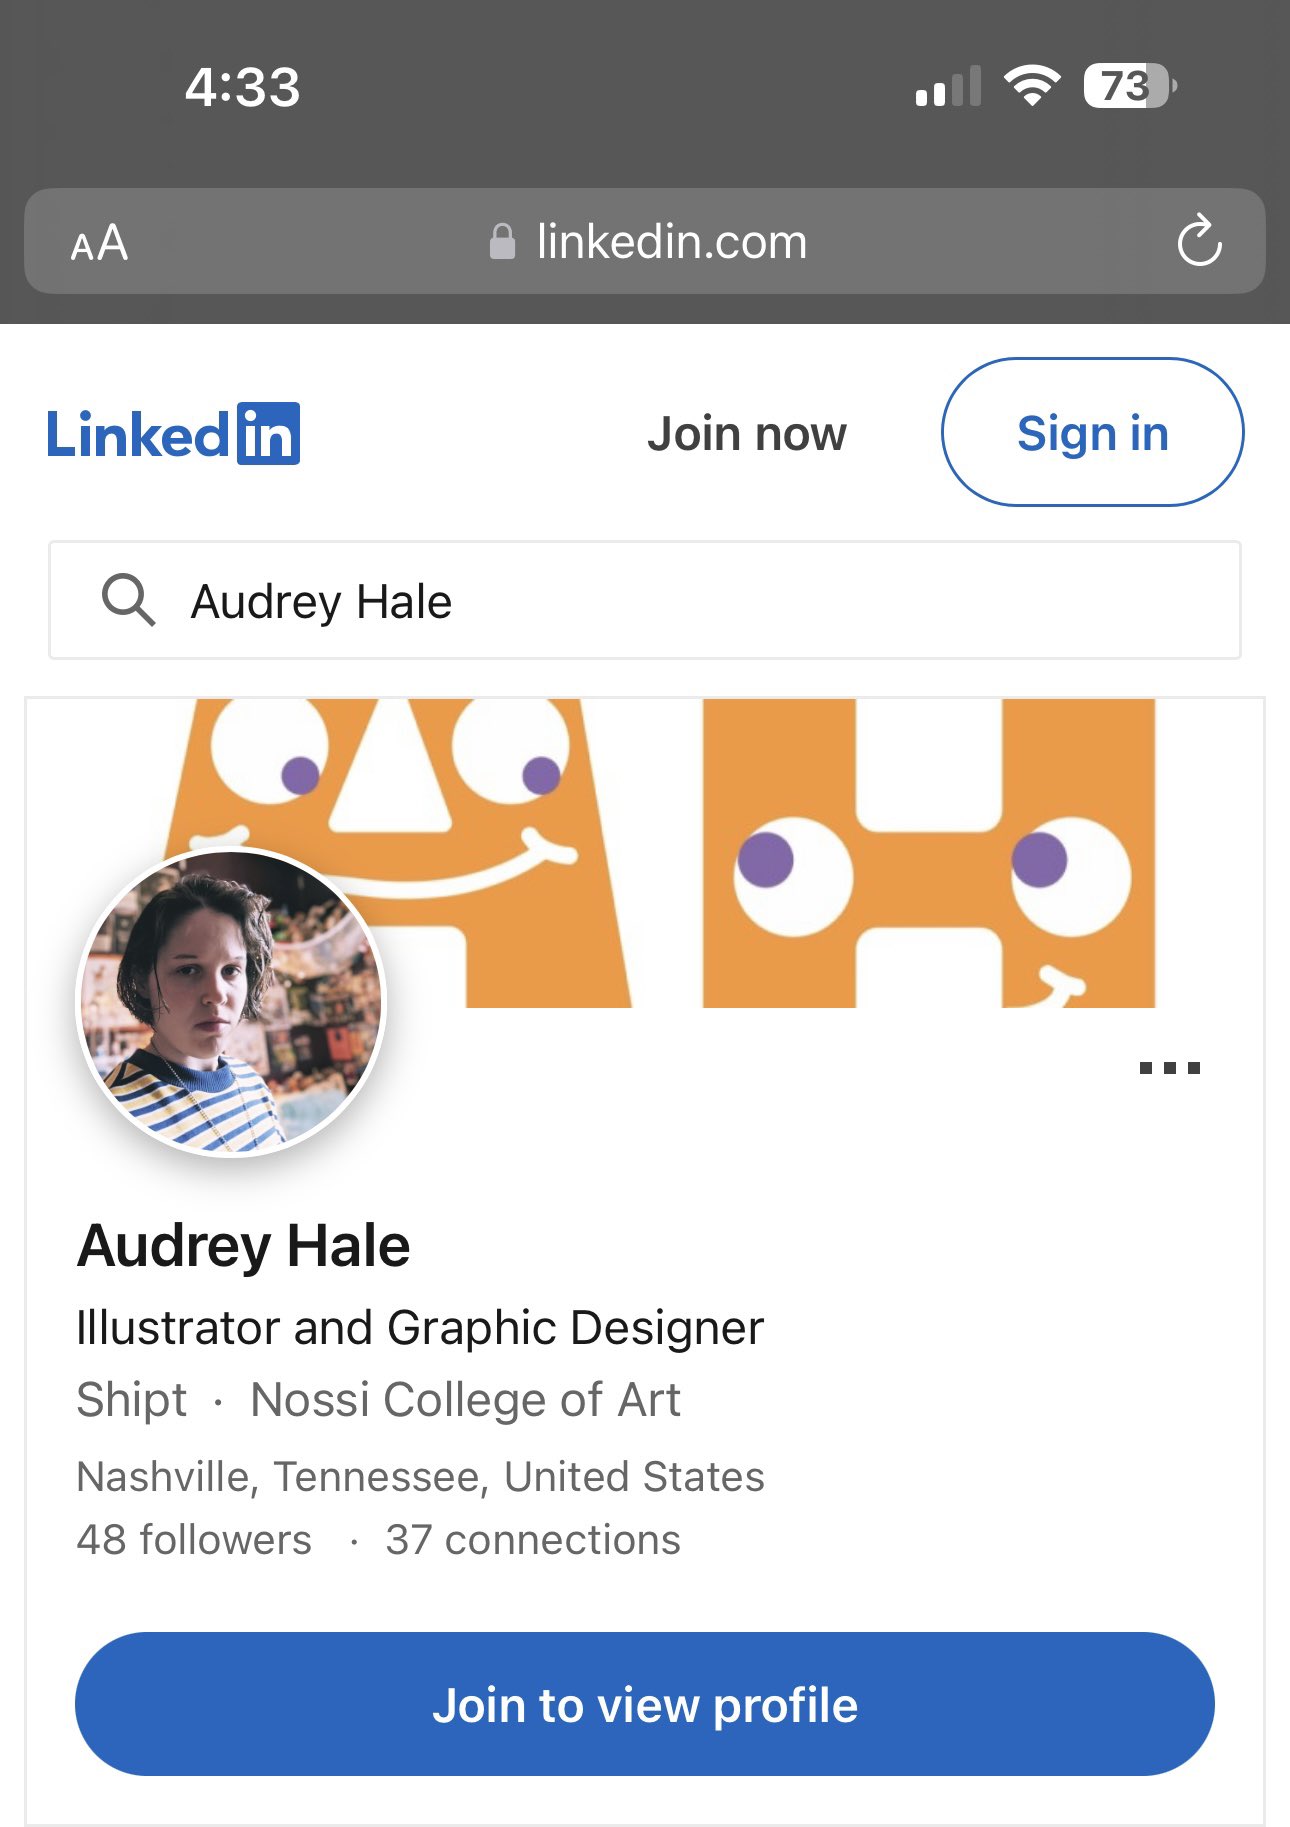The image size is (1290, 1827).
Task: Tap the cellular signal bars icon
Action: 948,86
